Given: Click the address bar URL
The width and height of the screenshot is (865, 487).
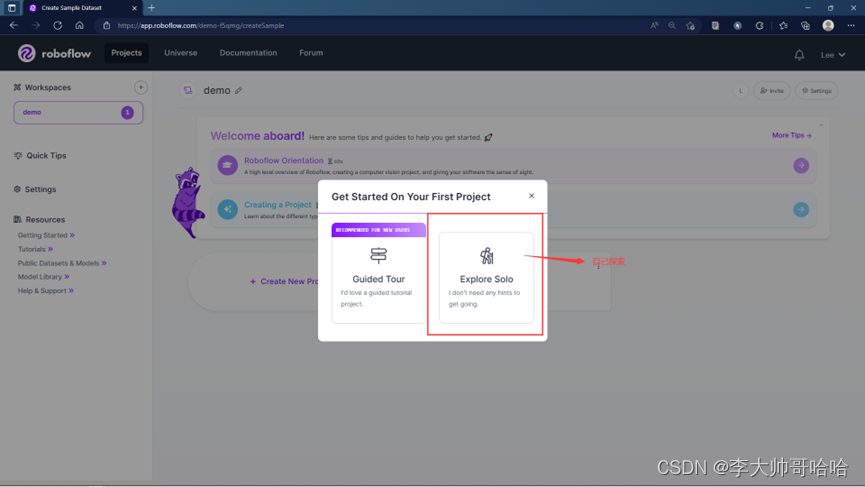Looking at the screenshot, I should (x=201, y=25).
